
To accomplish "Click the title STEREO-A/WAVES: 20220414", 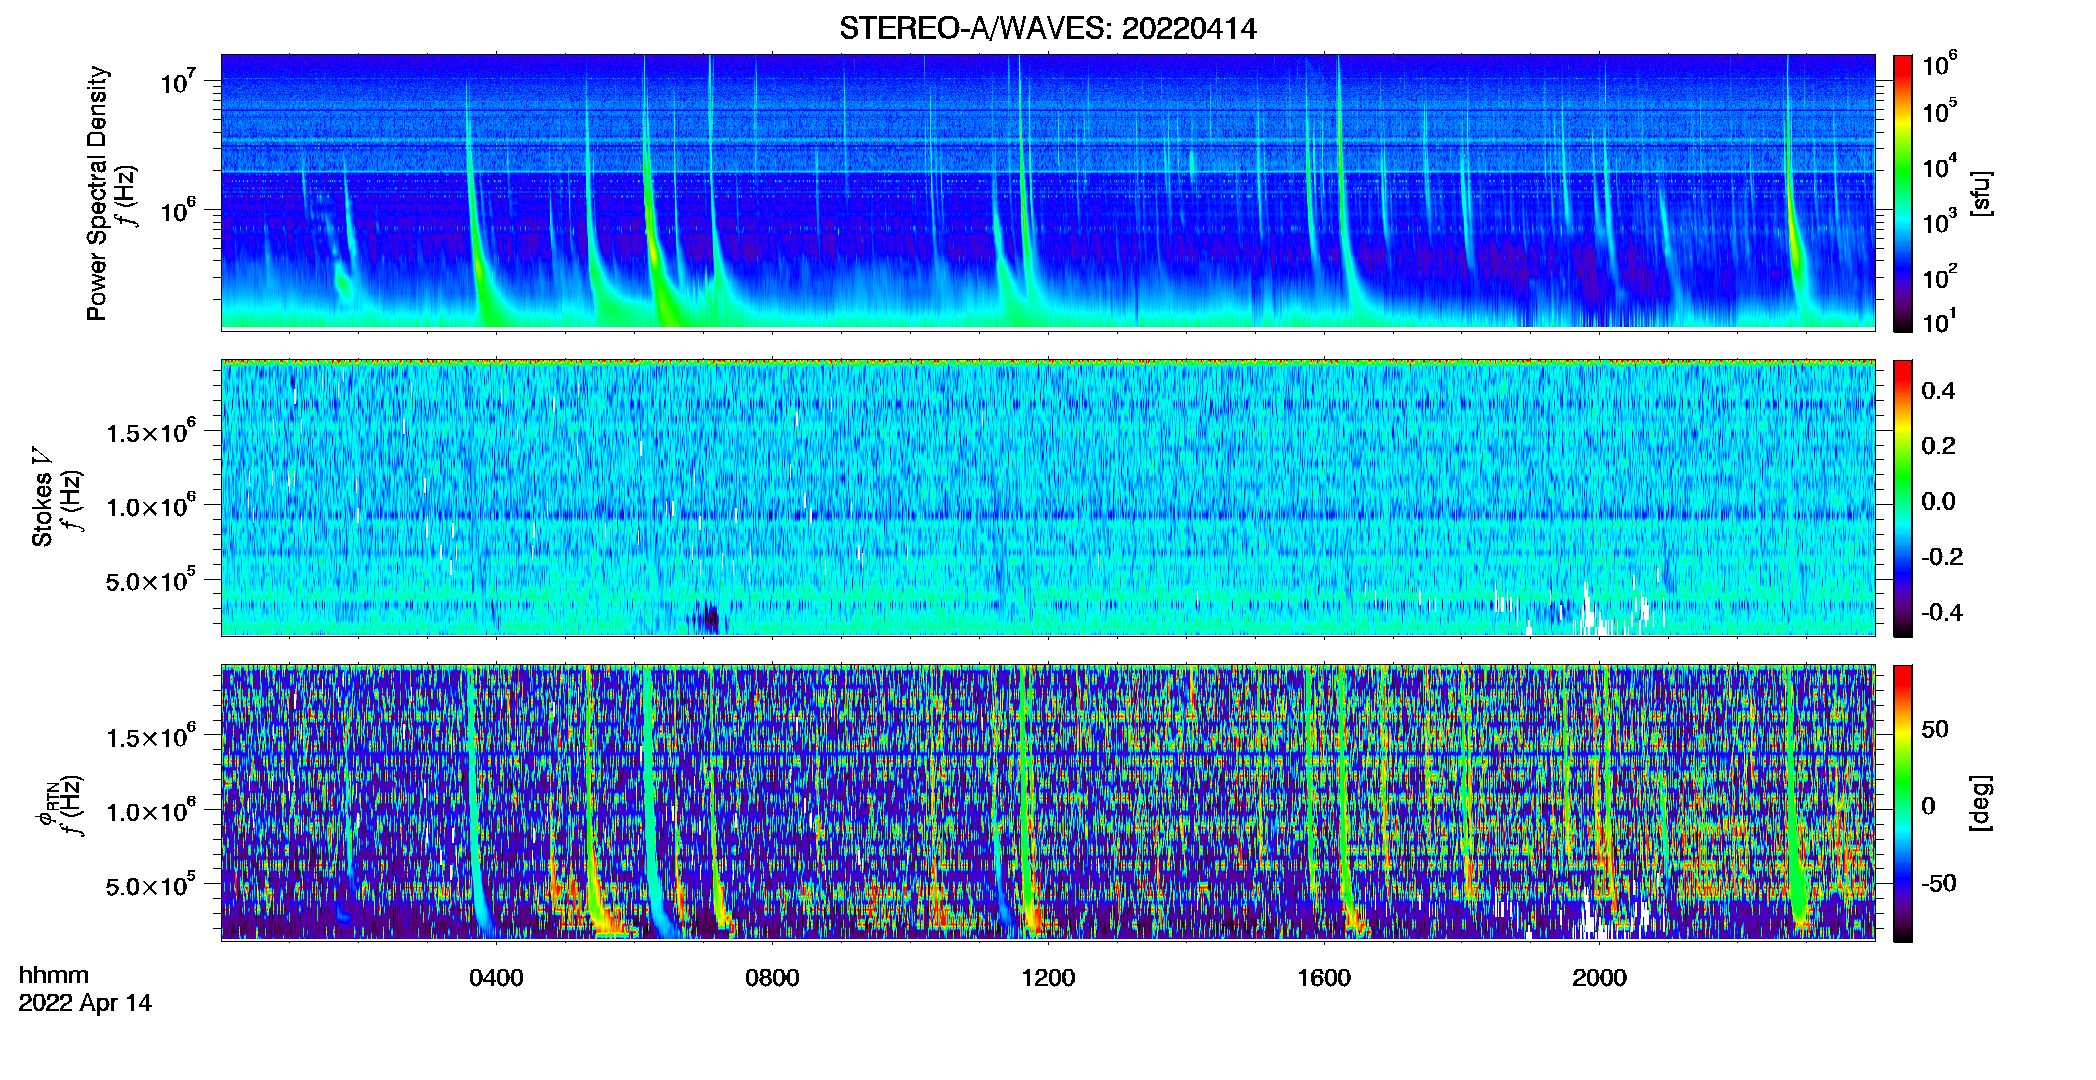I will [1047, 28].
